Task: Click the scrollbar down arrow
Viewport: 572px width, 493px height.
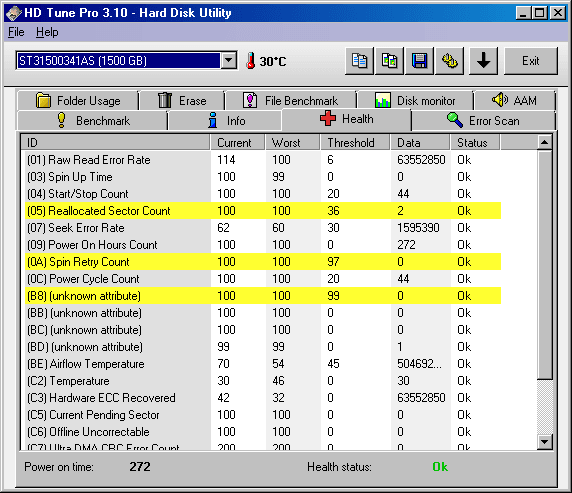Action: (x=545, y=442)
